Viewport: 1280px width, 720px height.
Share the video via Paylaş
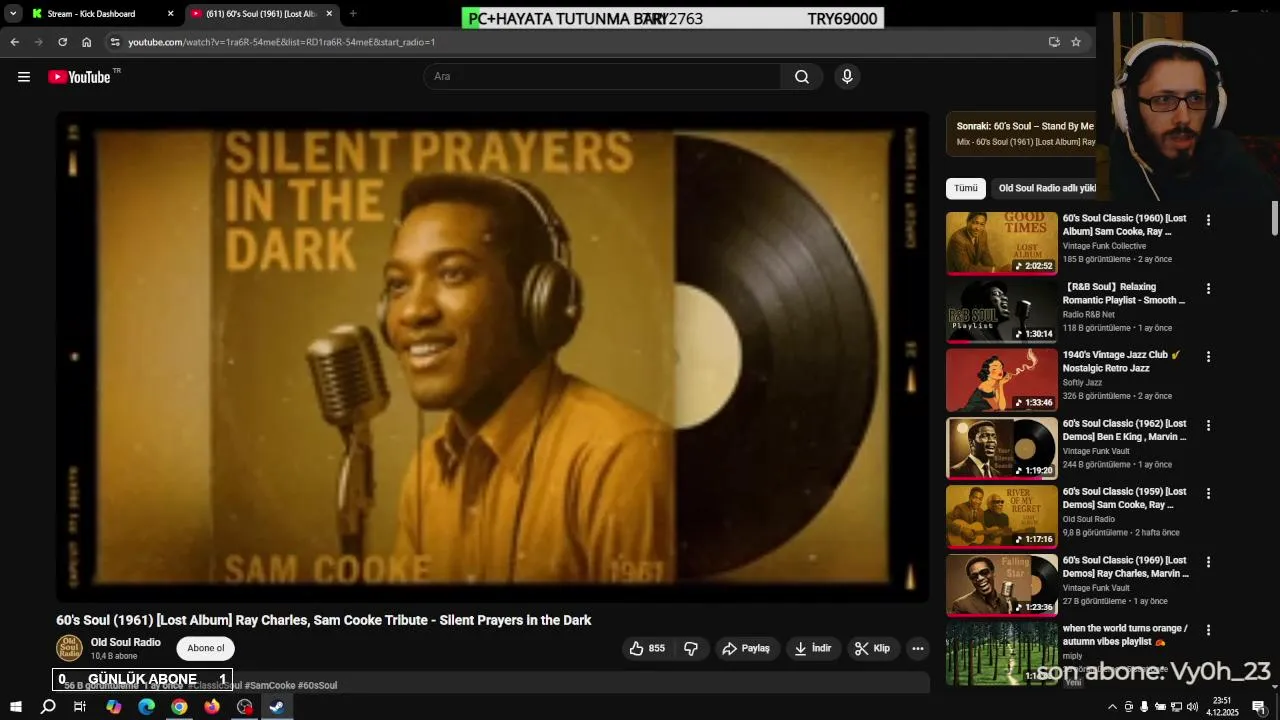pyautogui.click(x=746, y=649)
